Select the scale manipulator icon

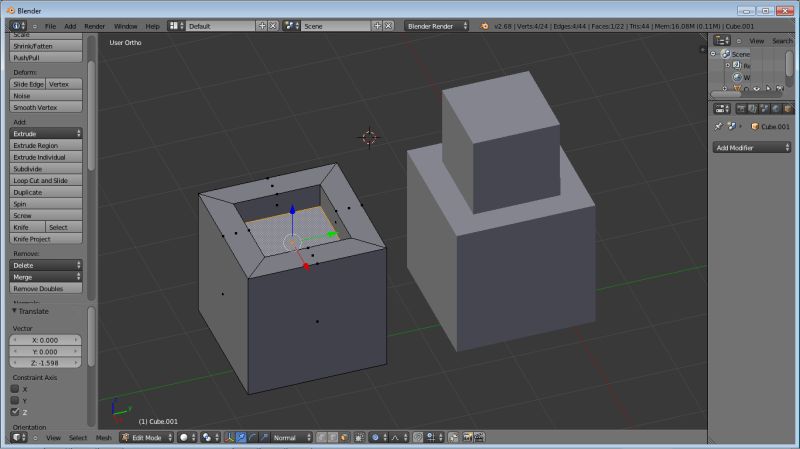pos(264,438)
